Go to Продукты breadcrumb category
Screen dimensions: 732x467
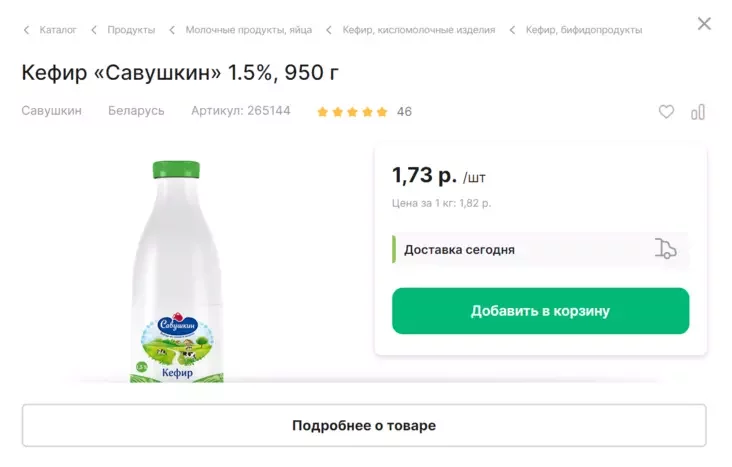point(131,30)
